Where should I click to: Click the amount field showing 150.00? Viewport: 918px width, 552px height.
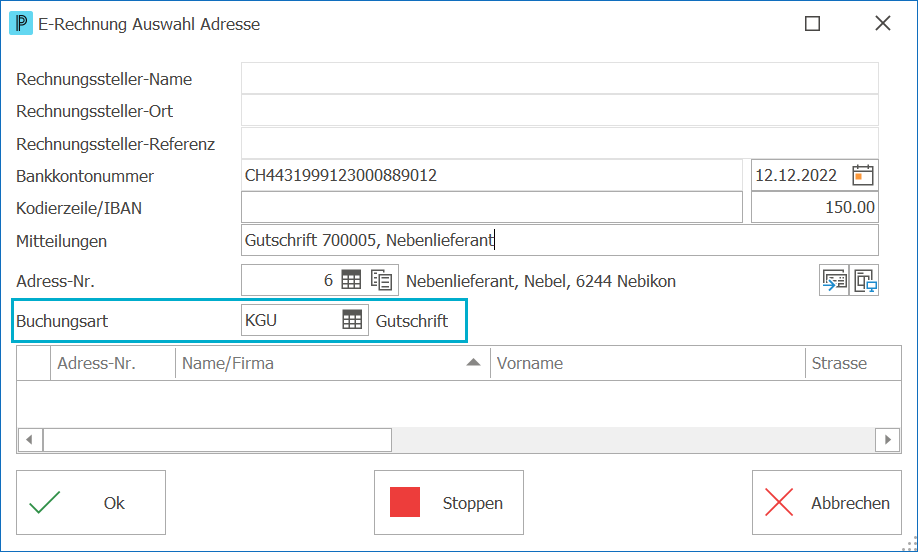coord(815,207)
